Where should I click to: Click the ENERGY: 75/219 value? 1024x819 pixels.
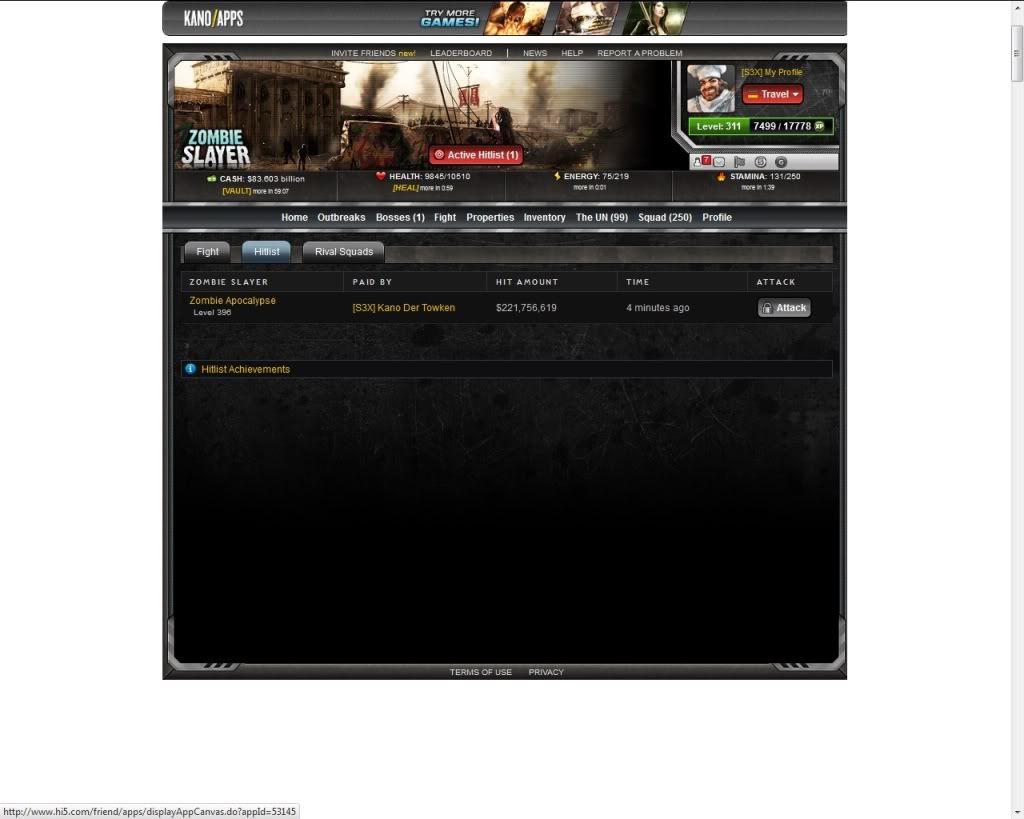pos(596,176)
